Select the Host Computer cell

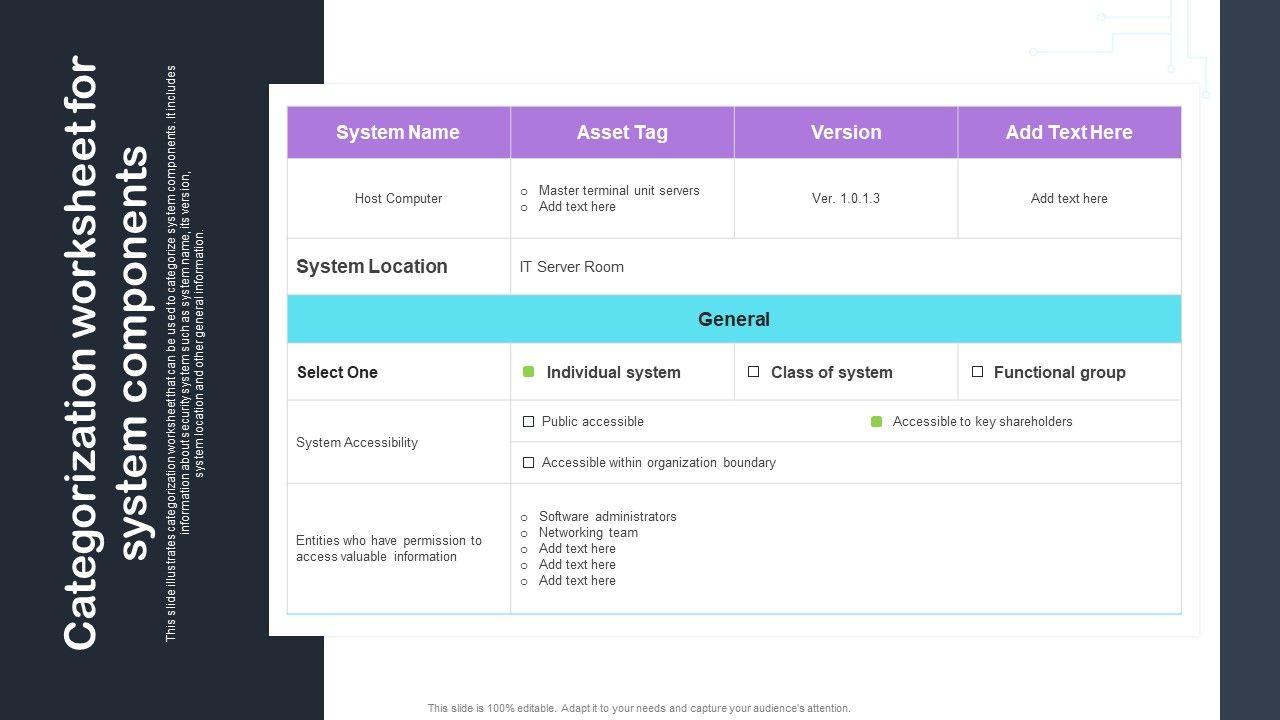pyautogui.click(x=398, y=198)
